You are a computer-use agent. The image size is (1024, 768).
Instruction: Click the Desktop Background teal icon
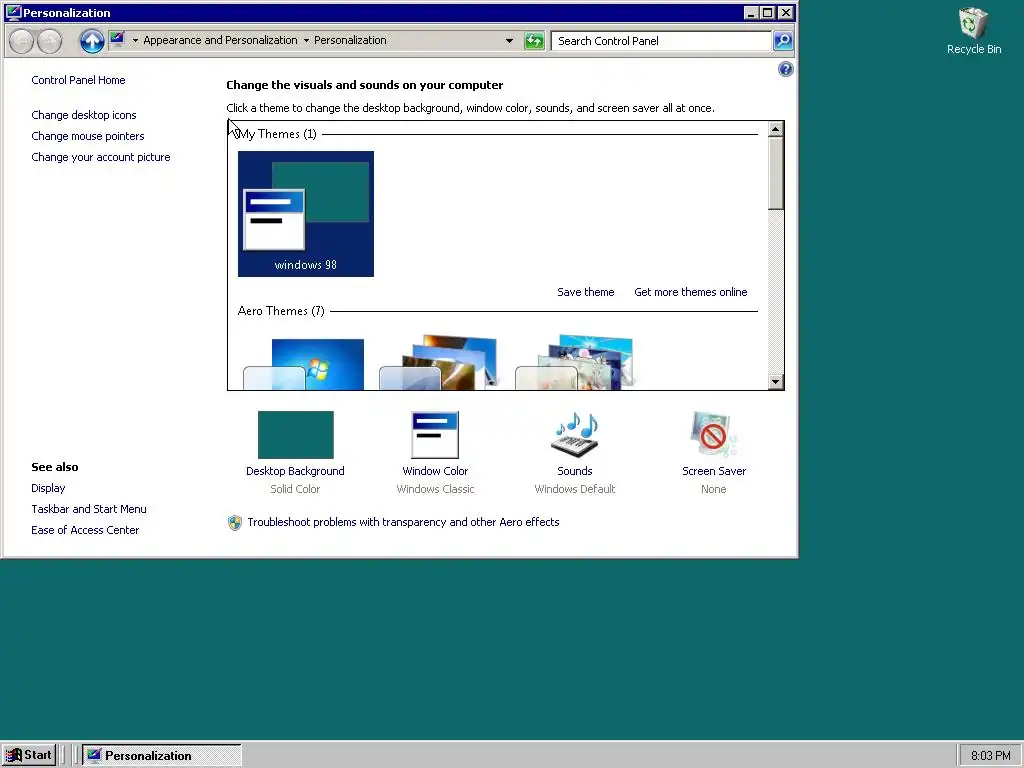(295, 434)
